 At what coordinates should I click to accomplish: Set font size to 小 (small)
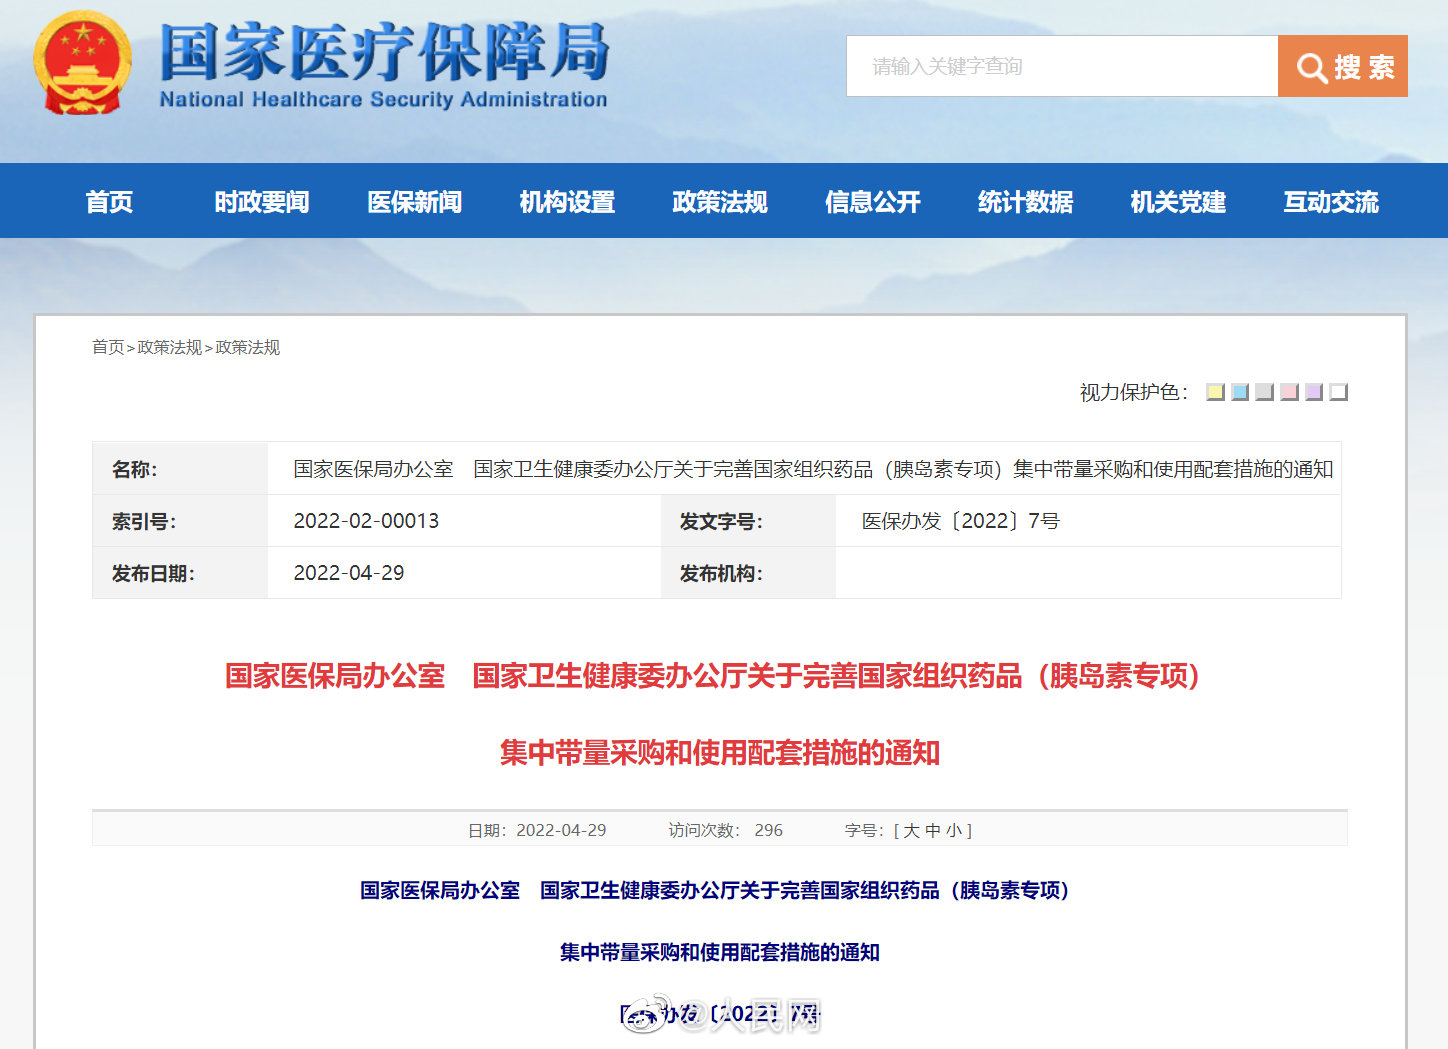pyautogui.click(x=954, y=830)
